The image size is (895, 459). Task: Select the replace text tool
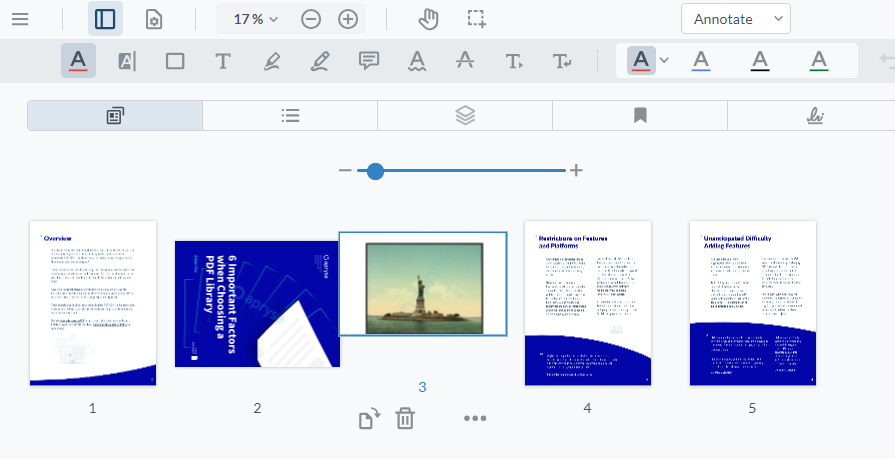[x=562, y=61]
